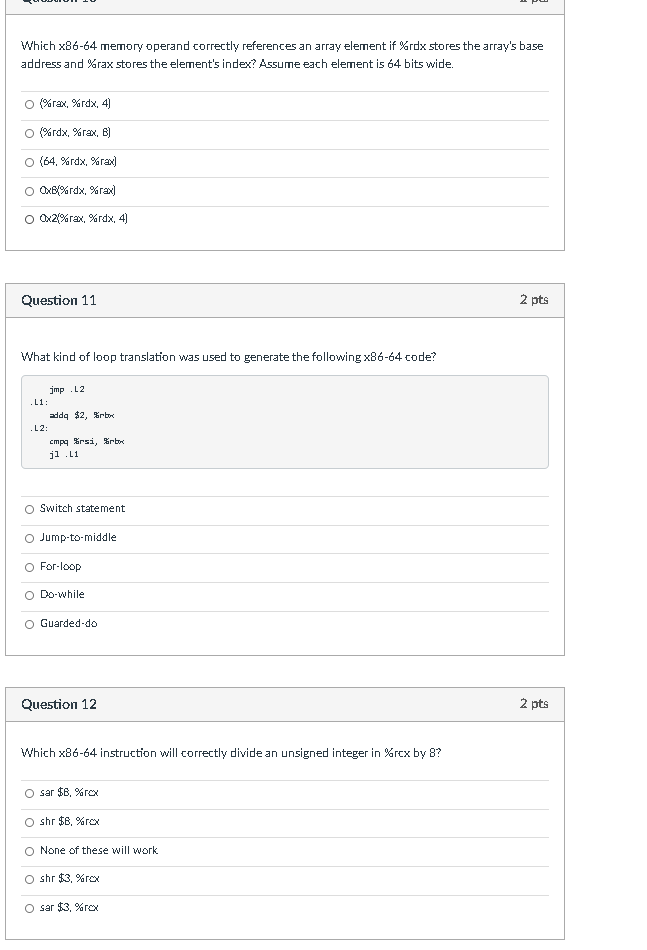Select Switch statement answer
The width and height of the screenshot is (647, 950).
[30, 509]
